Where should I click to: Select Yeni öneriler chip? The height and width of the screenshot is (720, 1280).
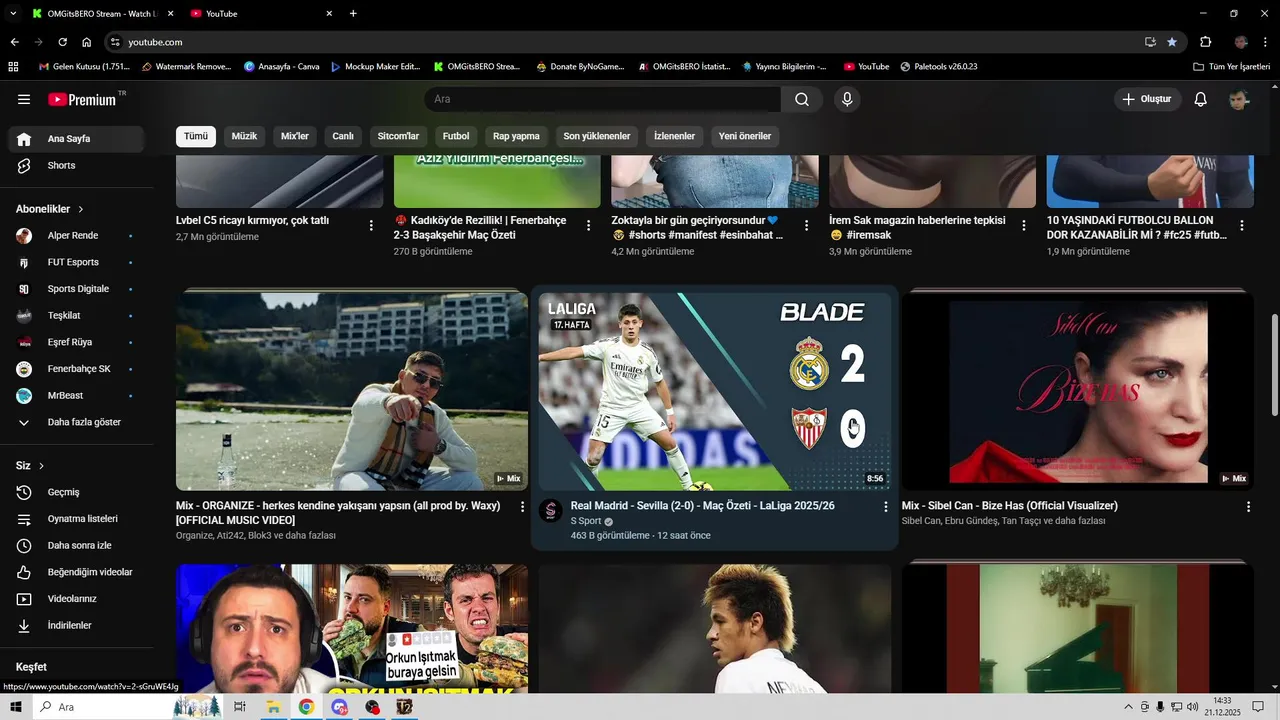745,136
